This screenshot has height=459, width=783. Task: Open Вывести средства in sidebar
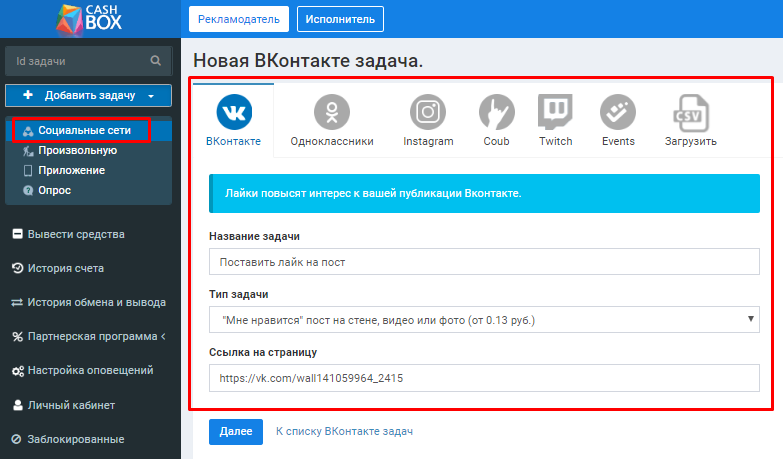coord(76,234)
